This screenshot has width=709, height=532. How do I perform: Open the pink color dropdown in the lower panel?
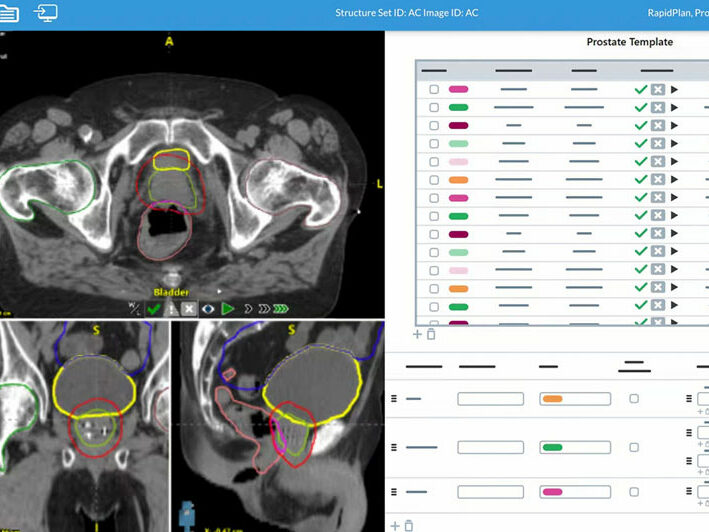click(574, 492)
